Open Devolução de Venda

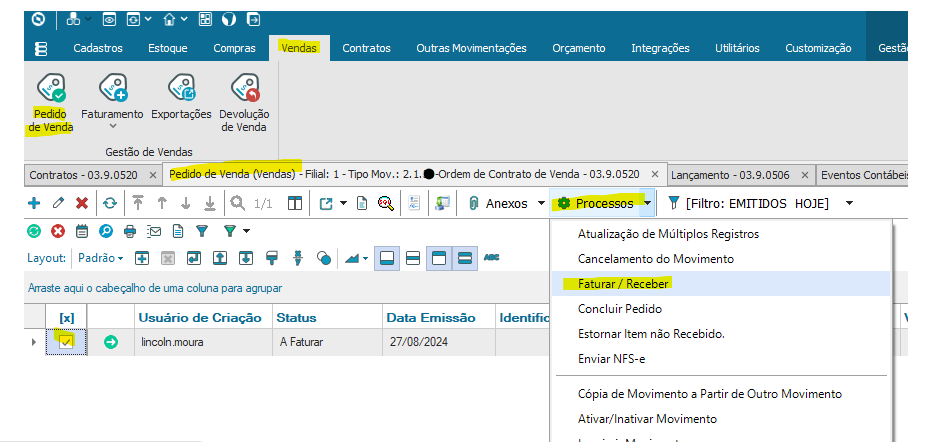click(x=244, y=103)
